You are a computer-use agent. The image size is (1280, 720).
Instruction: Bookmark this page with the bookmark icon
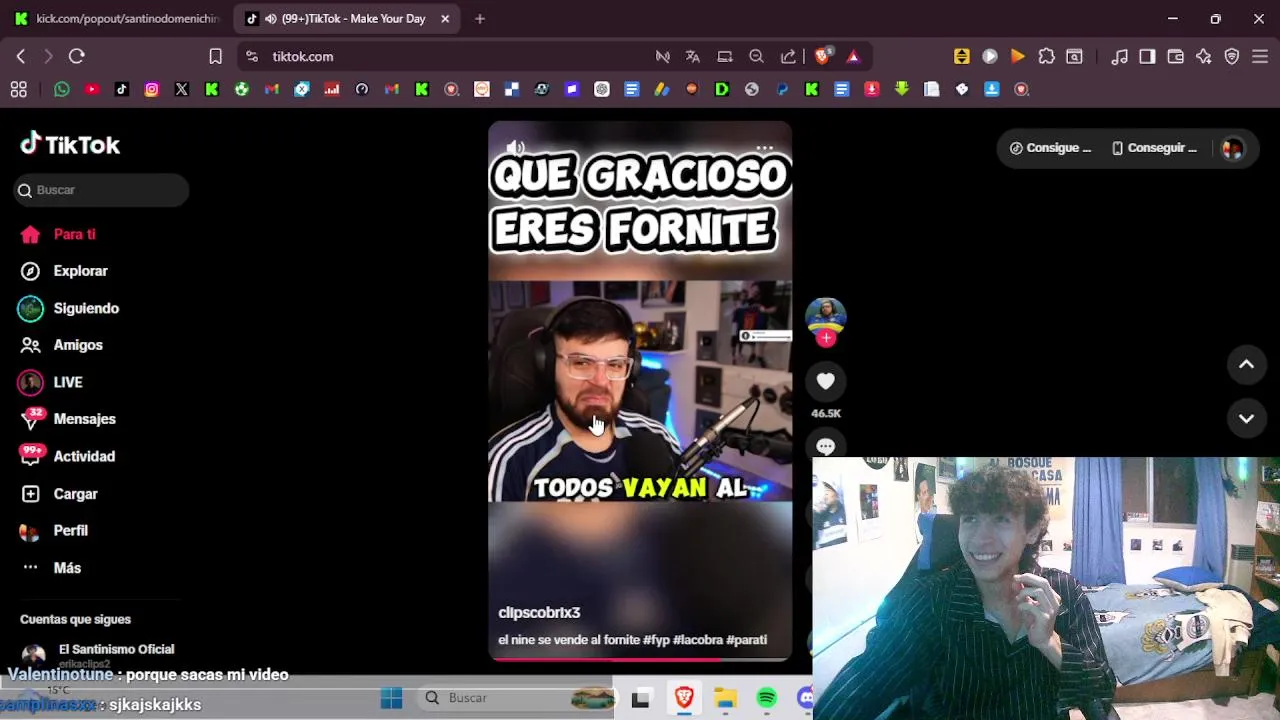tap(215, 57)
